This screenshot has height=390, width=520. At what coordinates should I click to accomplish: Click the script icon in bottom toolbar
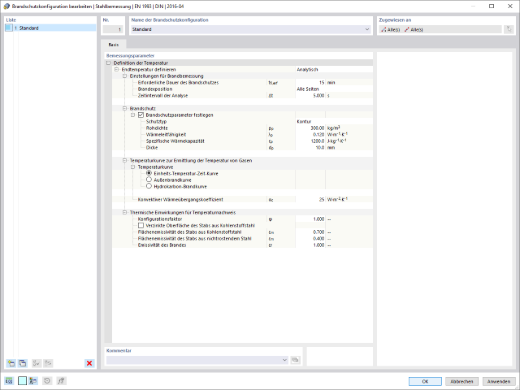61,381
